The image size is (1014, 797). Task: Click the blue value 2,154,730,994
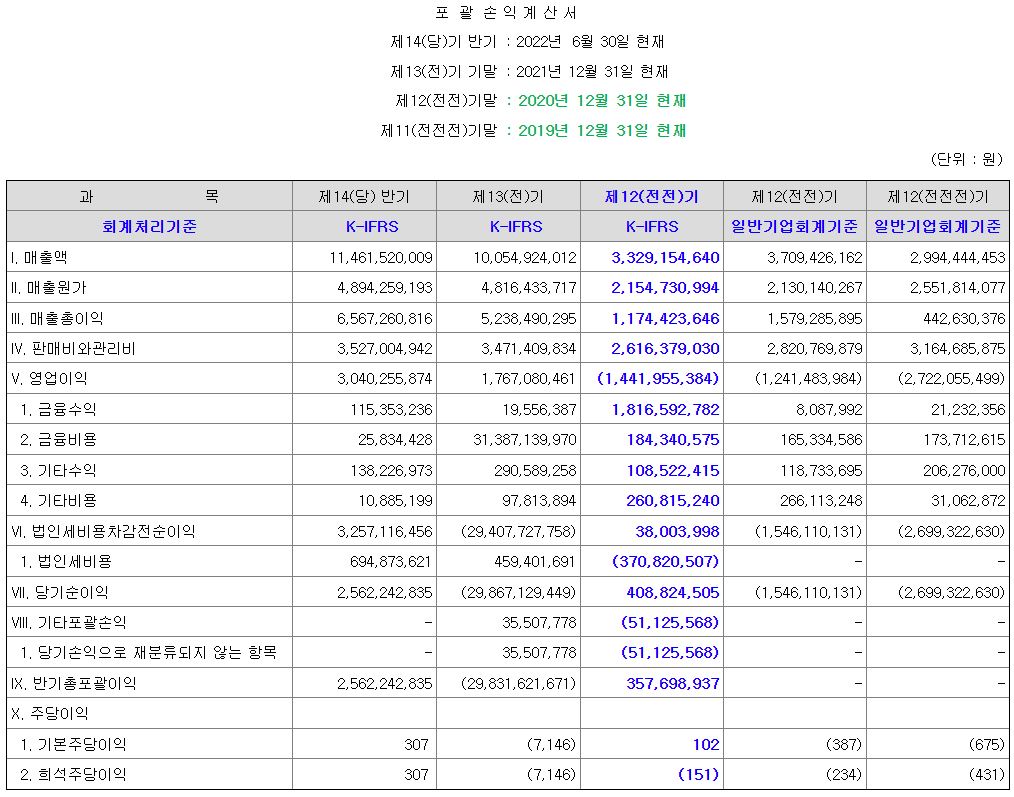pyautogui.click(x=665, y=288)
